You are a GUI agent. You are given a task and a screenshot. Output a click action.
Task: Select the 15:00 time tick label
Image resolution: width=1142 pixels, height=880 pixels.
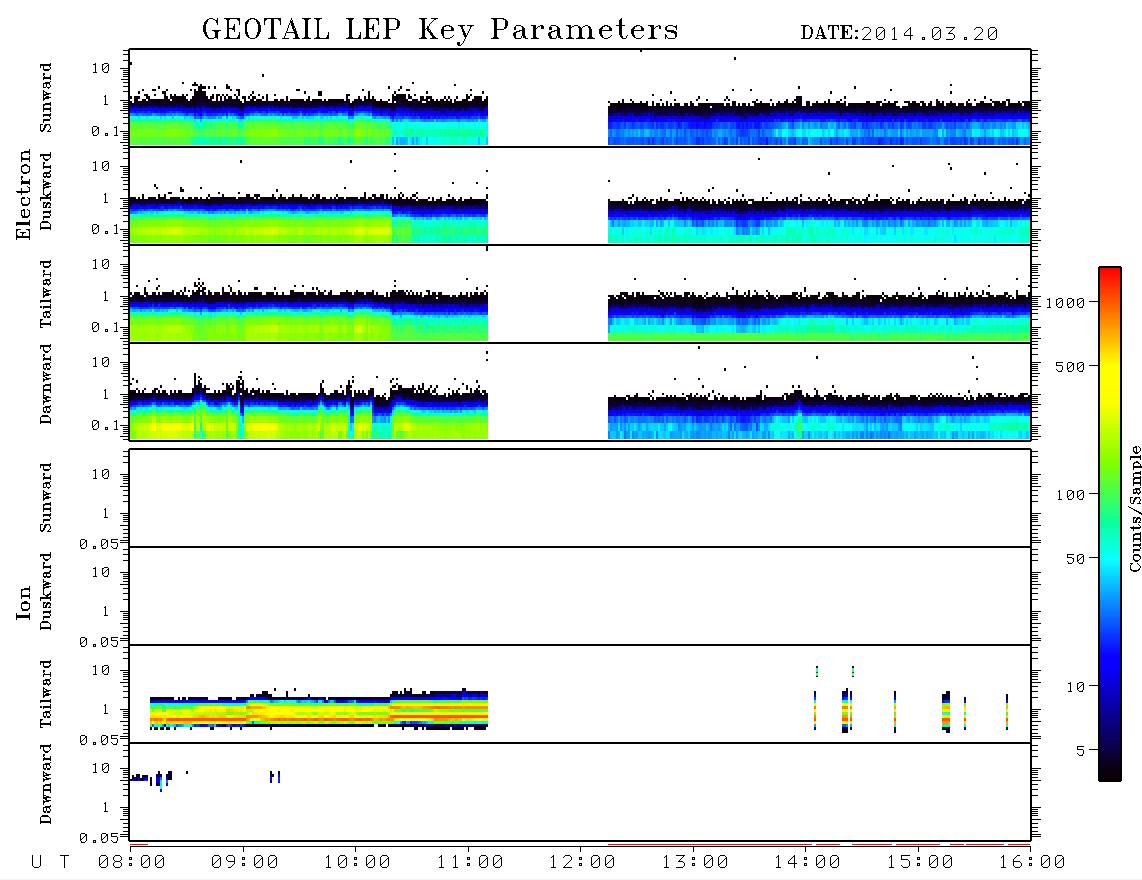click(920, 863)
